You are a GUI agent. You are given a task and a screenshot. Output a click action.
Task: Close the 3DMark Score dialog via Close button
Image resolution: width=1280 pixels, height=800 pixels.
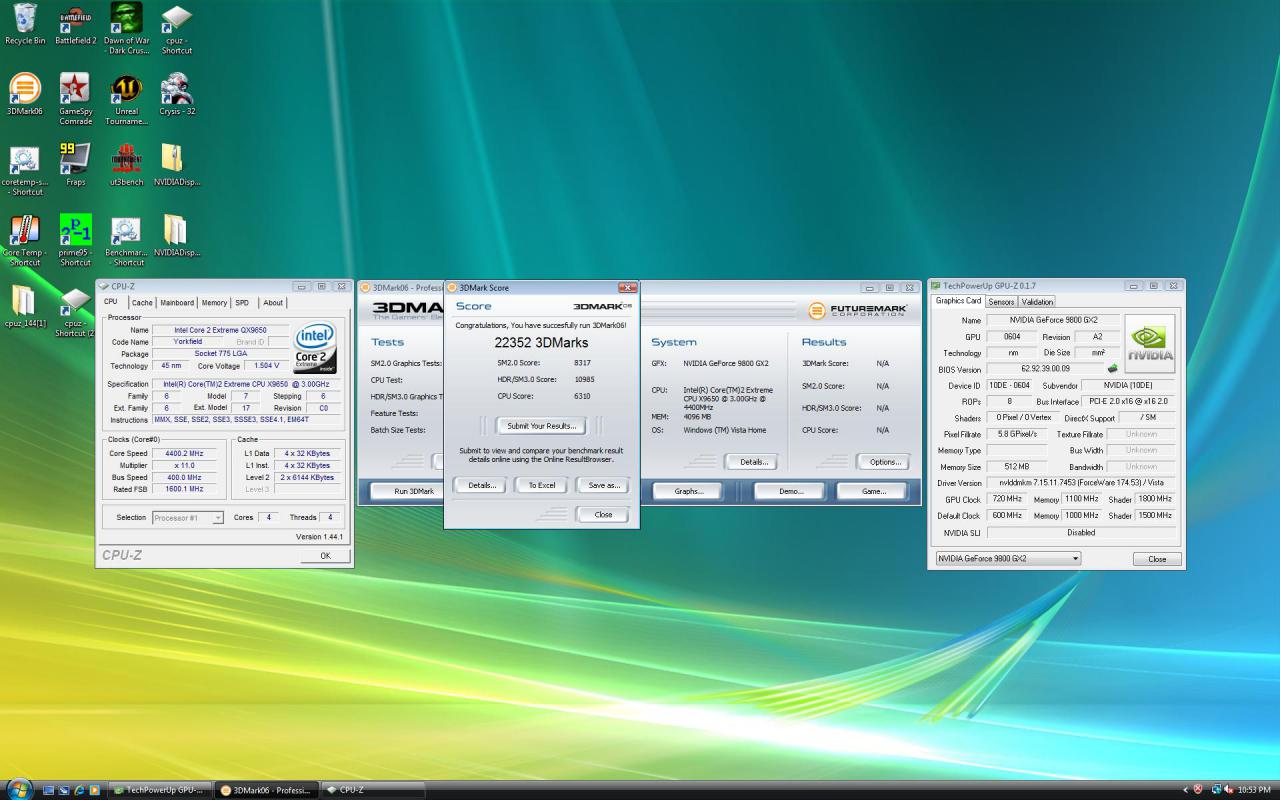(x=603, y=514)
